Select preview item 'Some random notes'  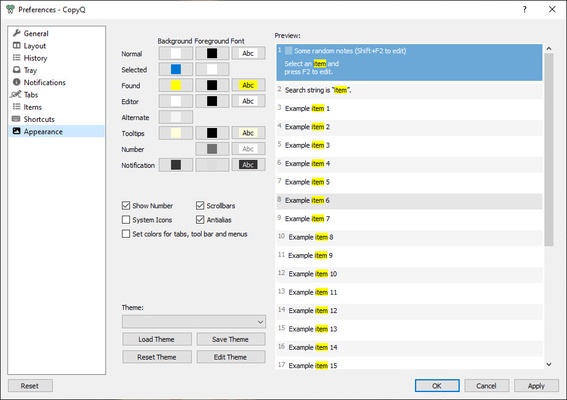(x=409, y=62)
